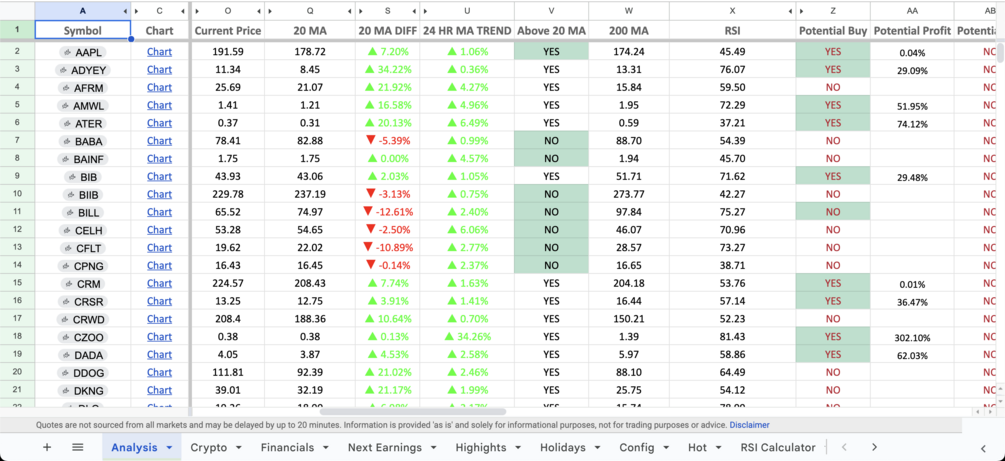
Task: Open the Holidays tab dropdown arrow
Action: 597,448
